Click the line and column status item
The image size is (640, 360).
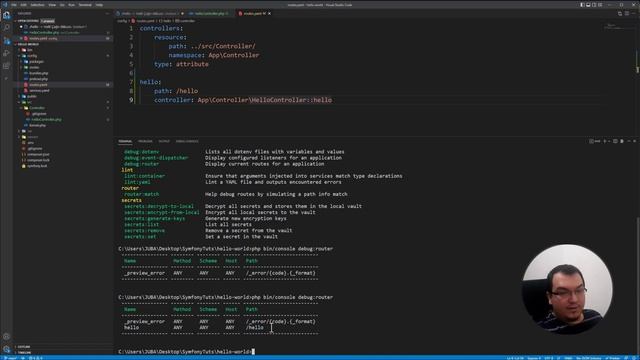coord(515,358)
